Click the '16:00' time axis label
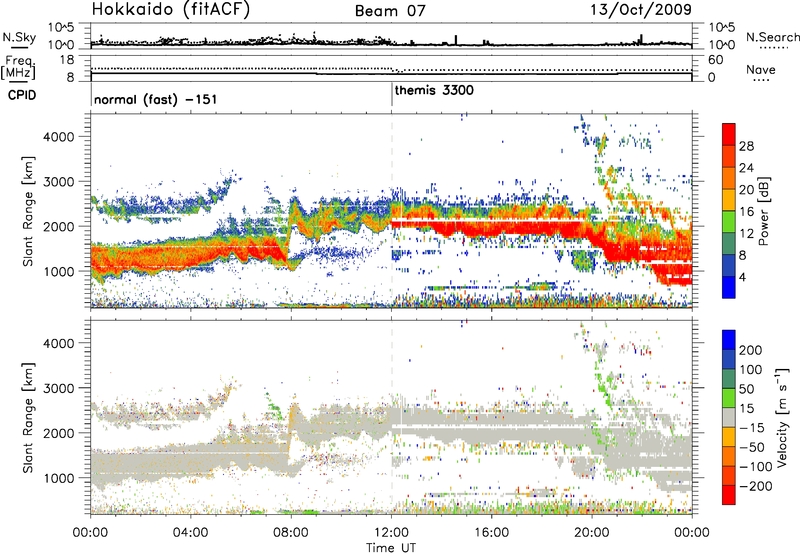 (491, 533)
